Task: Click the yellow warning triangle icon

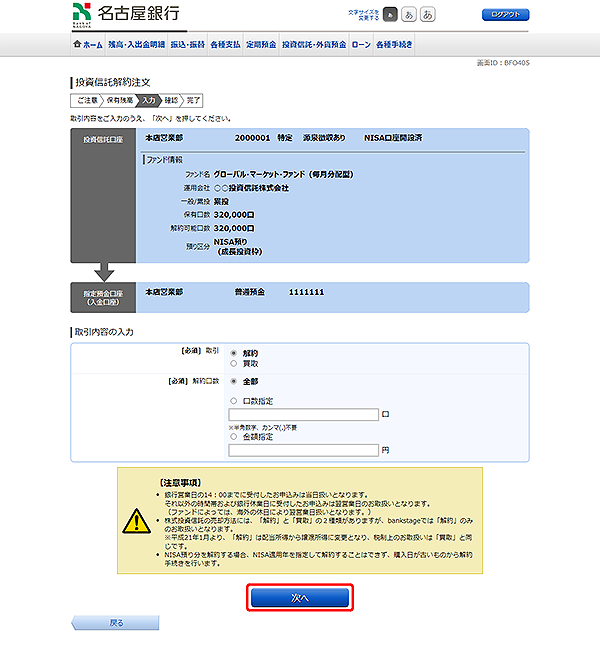Action: coord(137,521)
